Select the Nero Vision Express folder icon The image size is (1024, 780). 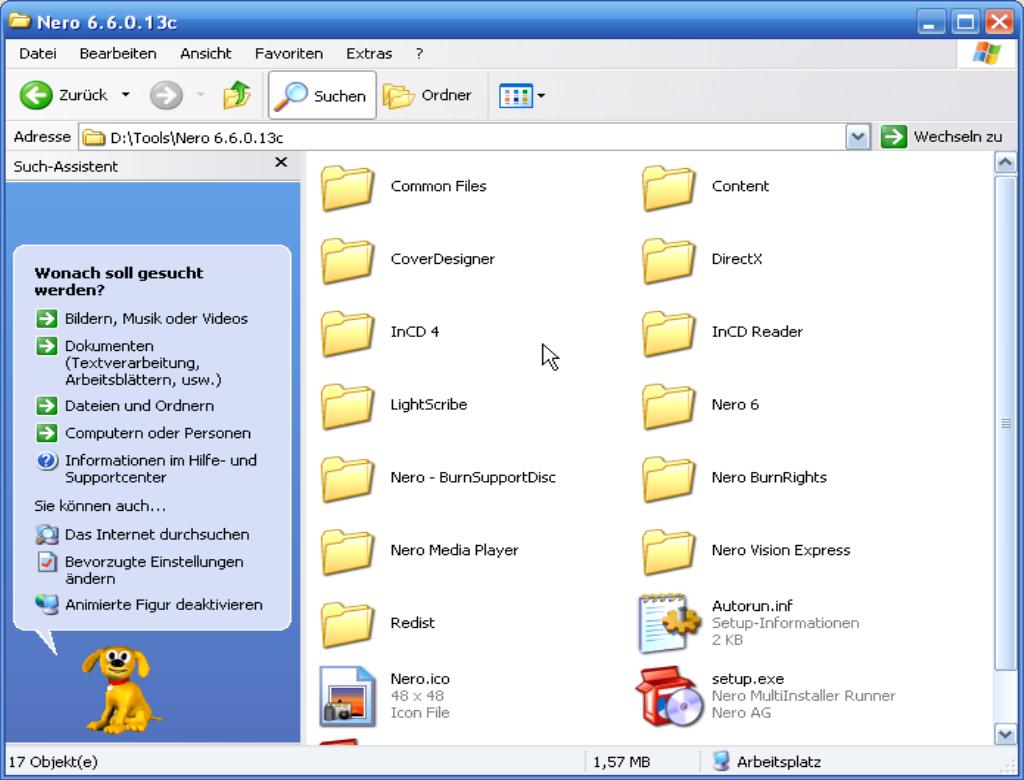(x=668, y=552)
